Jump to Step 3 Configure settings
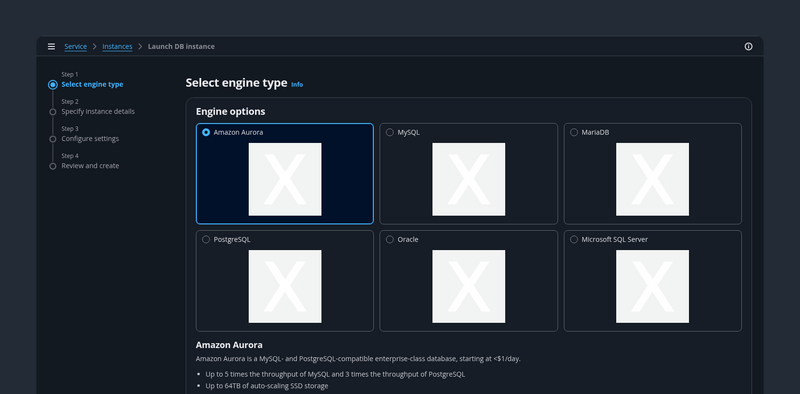The width and height of the screenshot is (800, 394). (x=90, y=138)
